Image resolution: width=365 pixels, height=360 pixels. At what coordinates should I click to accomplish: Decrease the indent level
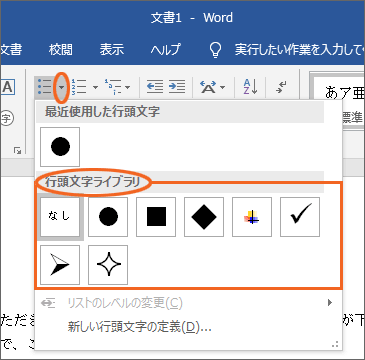point(155,87)
